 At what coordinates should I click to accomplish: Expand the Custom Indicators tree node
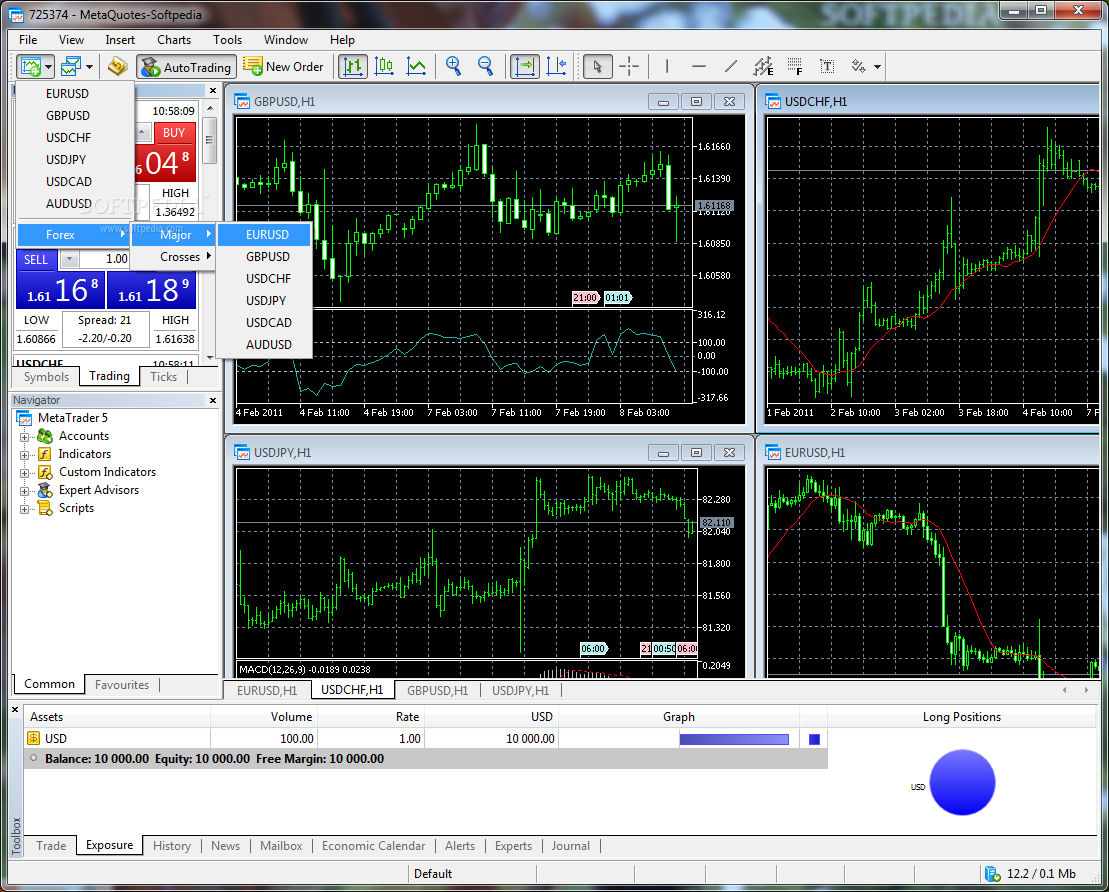coord(24,473)
